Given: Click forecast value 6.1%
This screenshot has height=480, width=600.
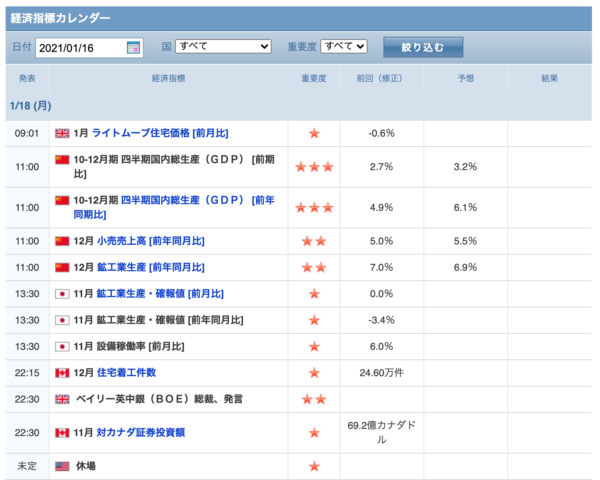Looking at the screenshot, I should click(465, 207).
